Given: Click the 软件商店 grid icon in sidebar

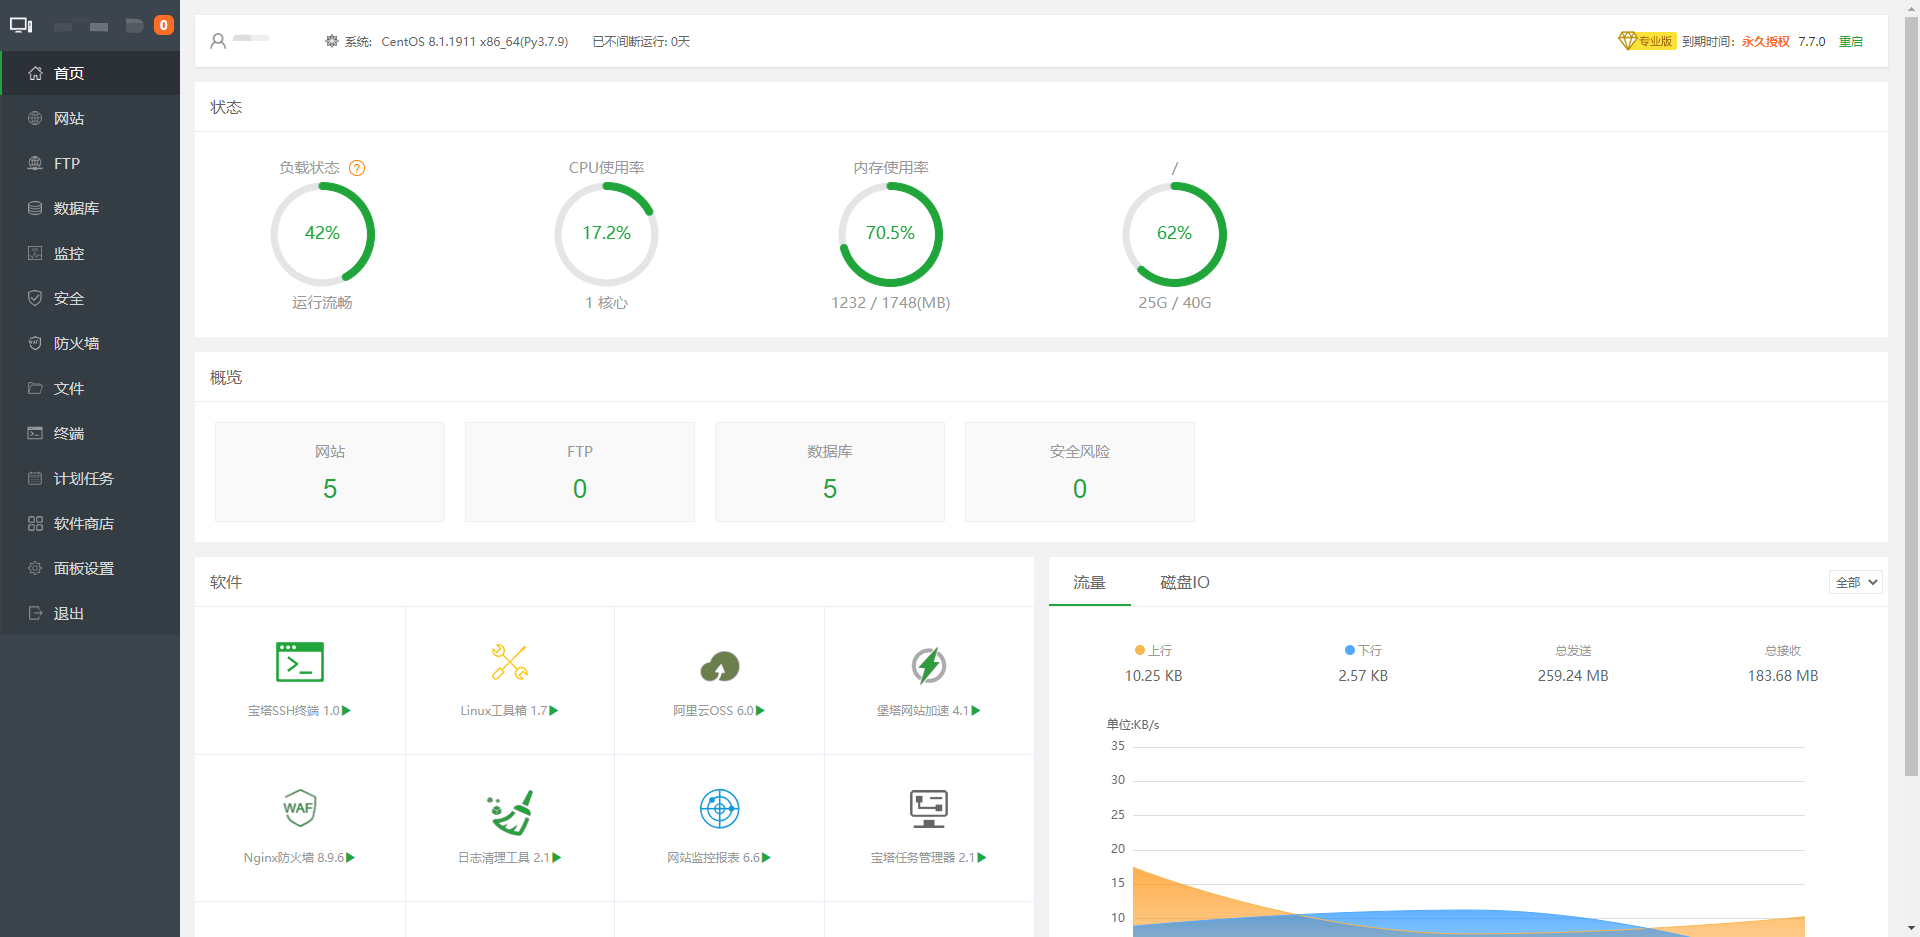Looking at the screenshot, I should point(35,523).
